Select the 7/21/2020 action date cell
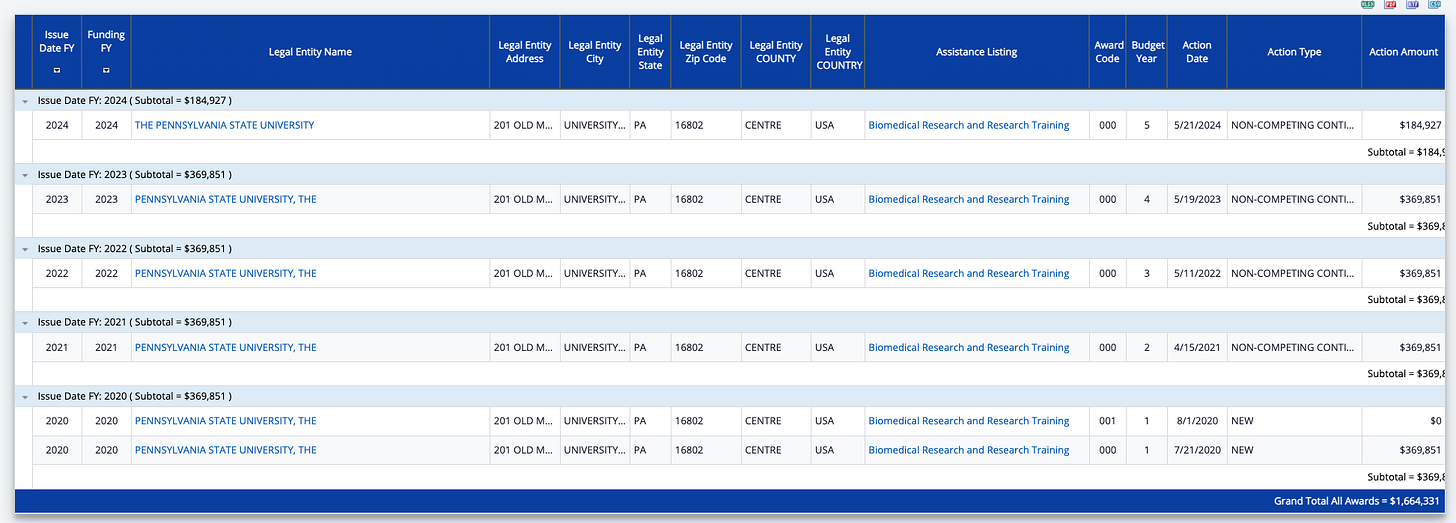 click(1197, 450)
